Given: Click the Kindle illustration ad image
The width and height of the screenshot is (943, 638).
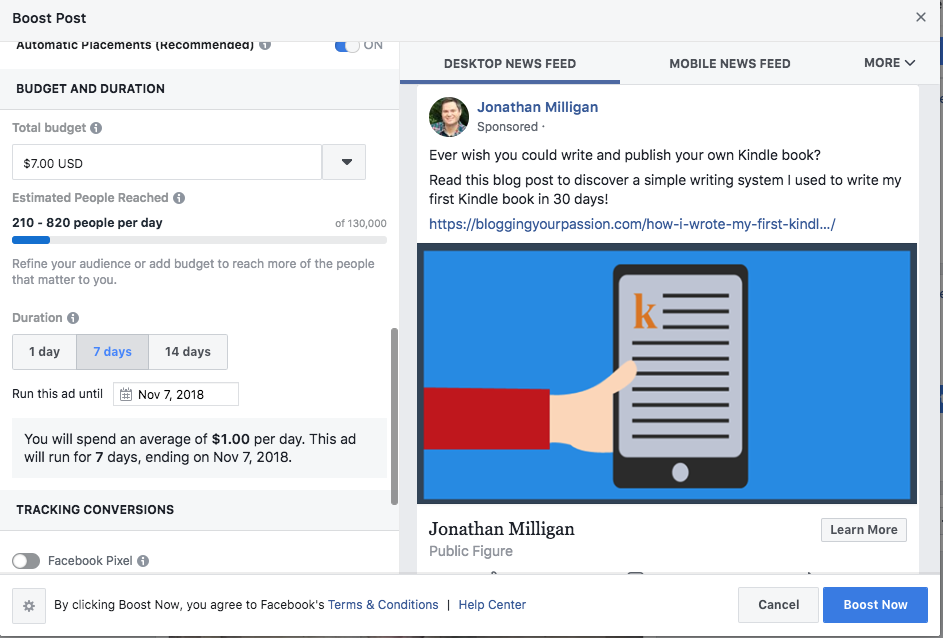Looking at the screenshot, I should click(x=667, y=373).
